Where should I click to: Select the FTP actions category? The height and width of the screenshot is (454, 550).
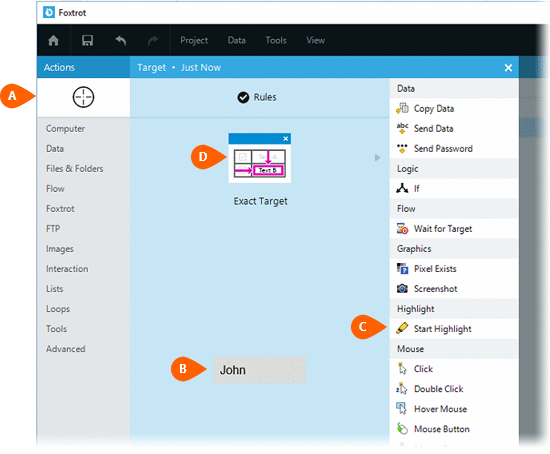(53, 229)
